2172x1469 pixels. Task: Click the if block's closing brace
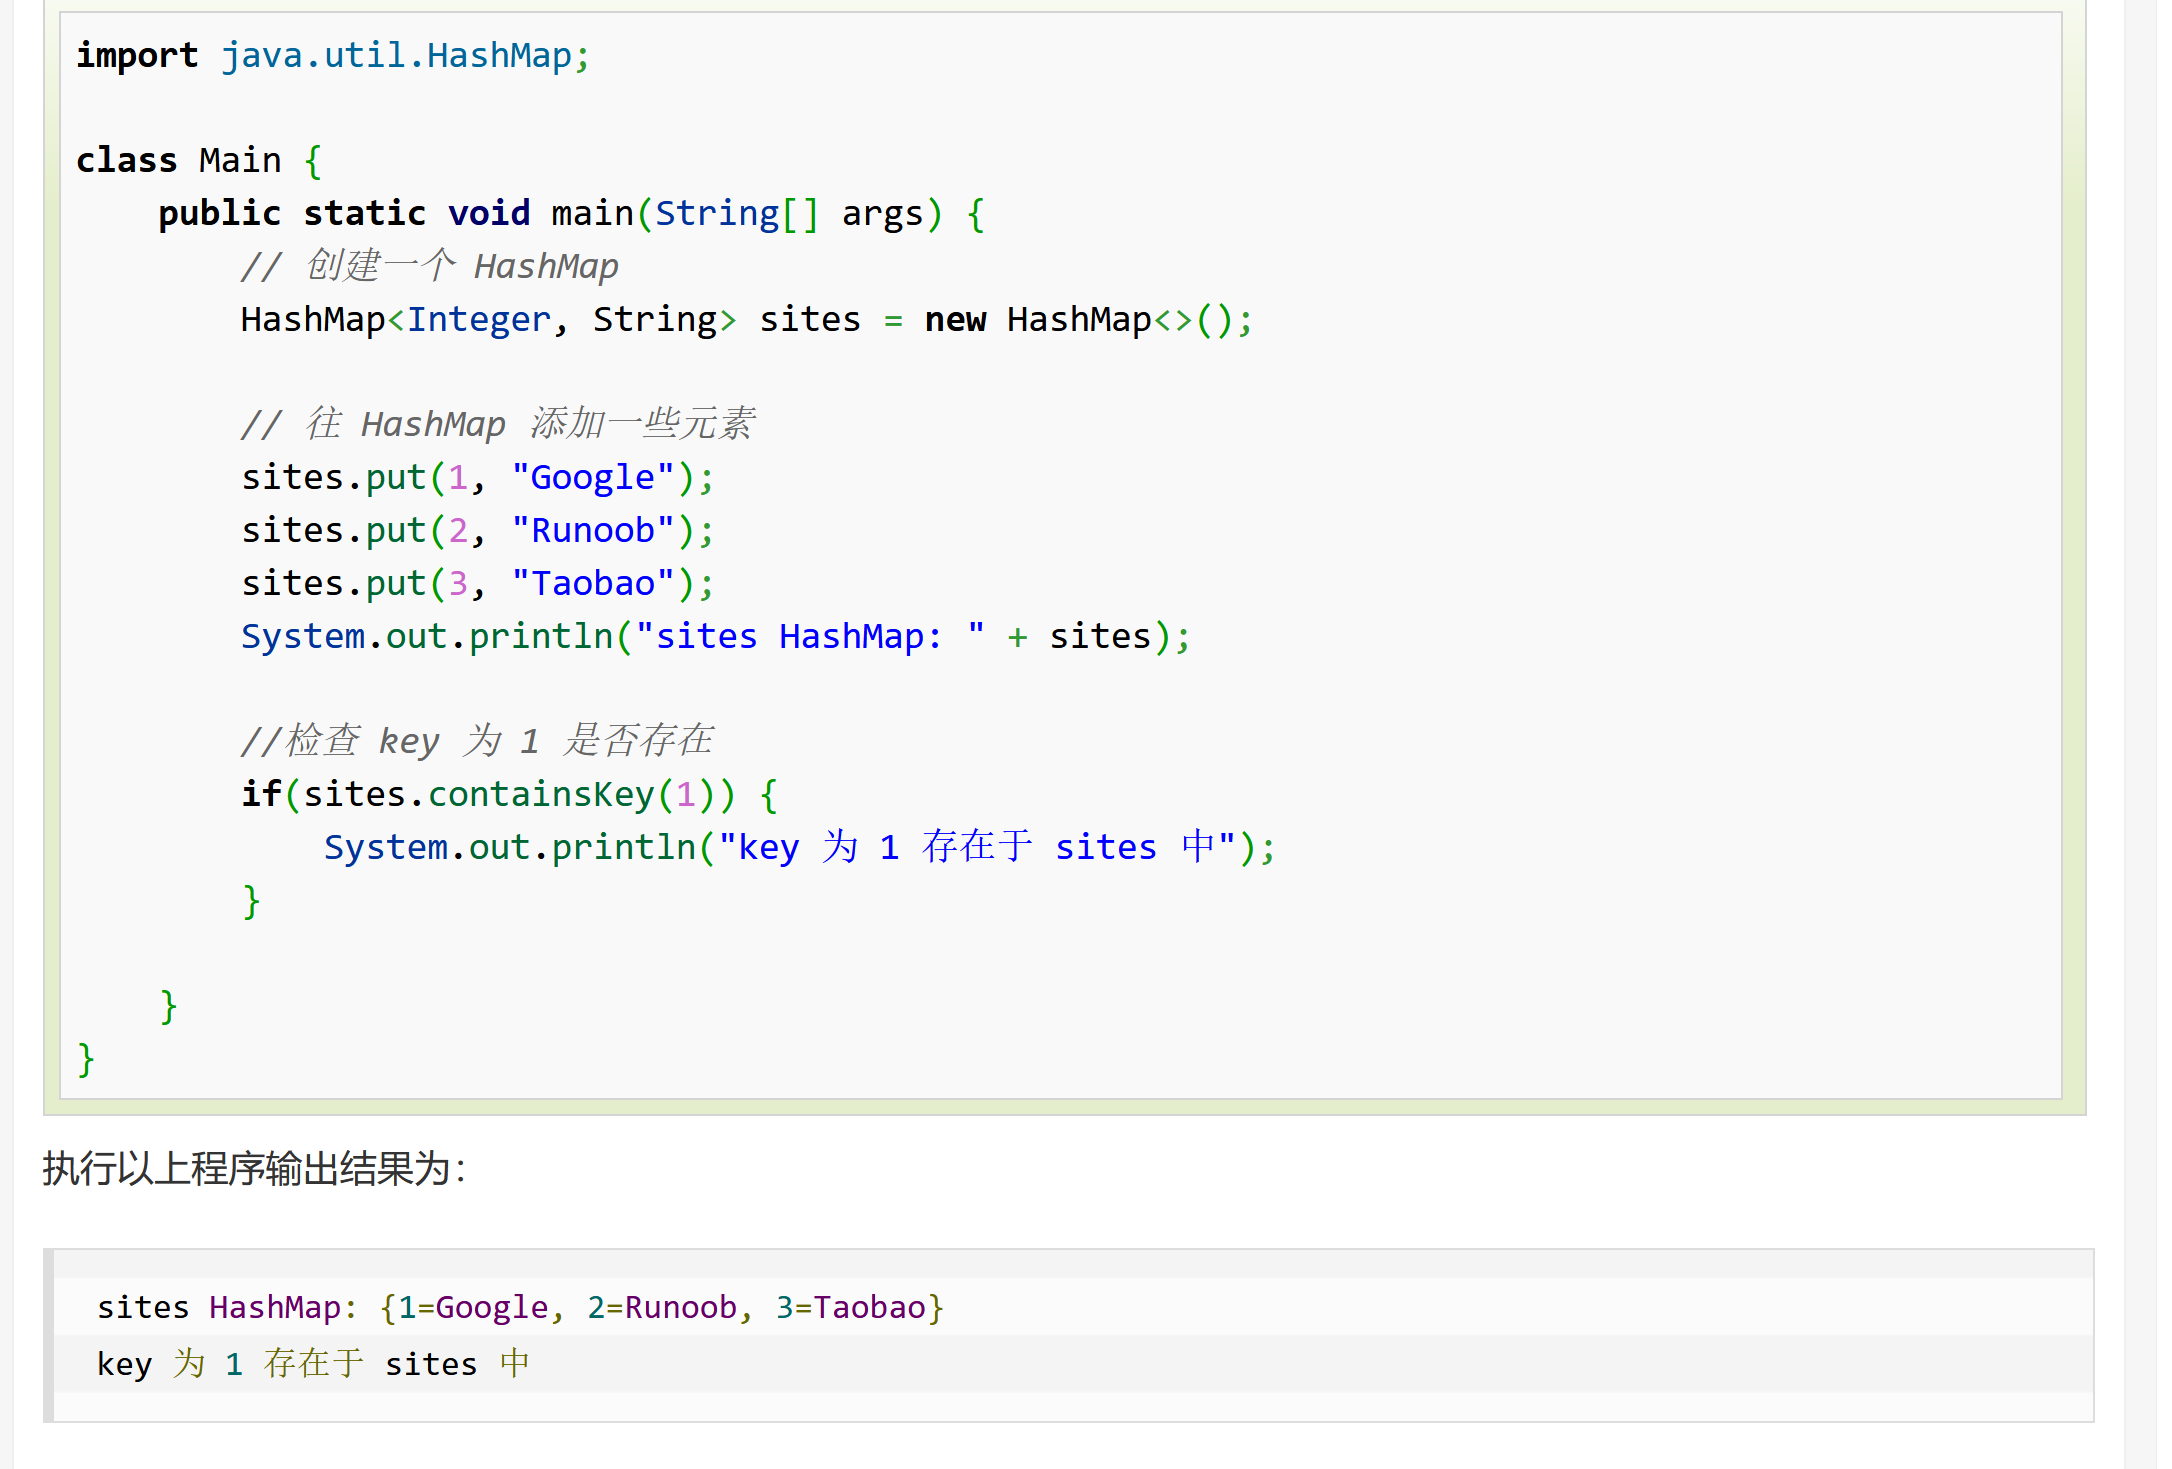[251, 900]
